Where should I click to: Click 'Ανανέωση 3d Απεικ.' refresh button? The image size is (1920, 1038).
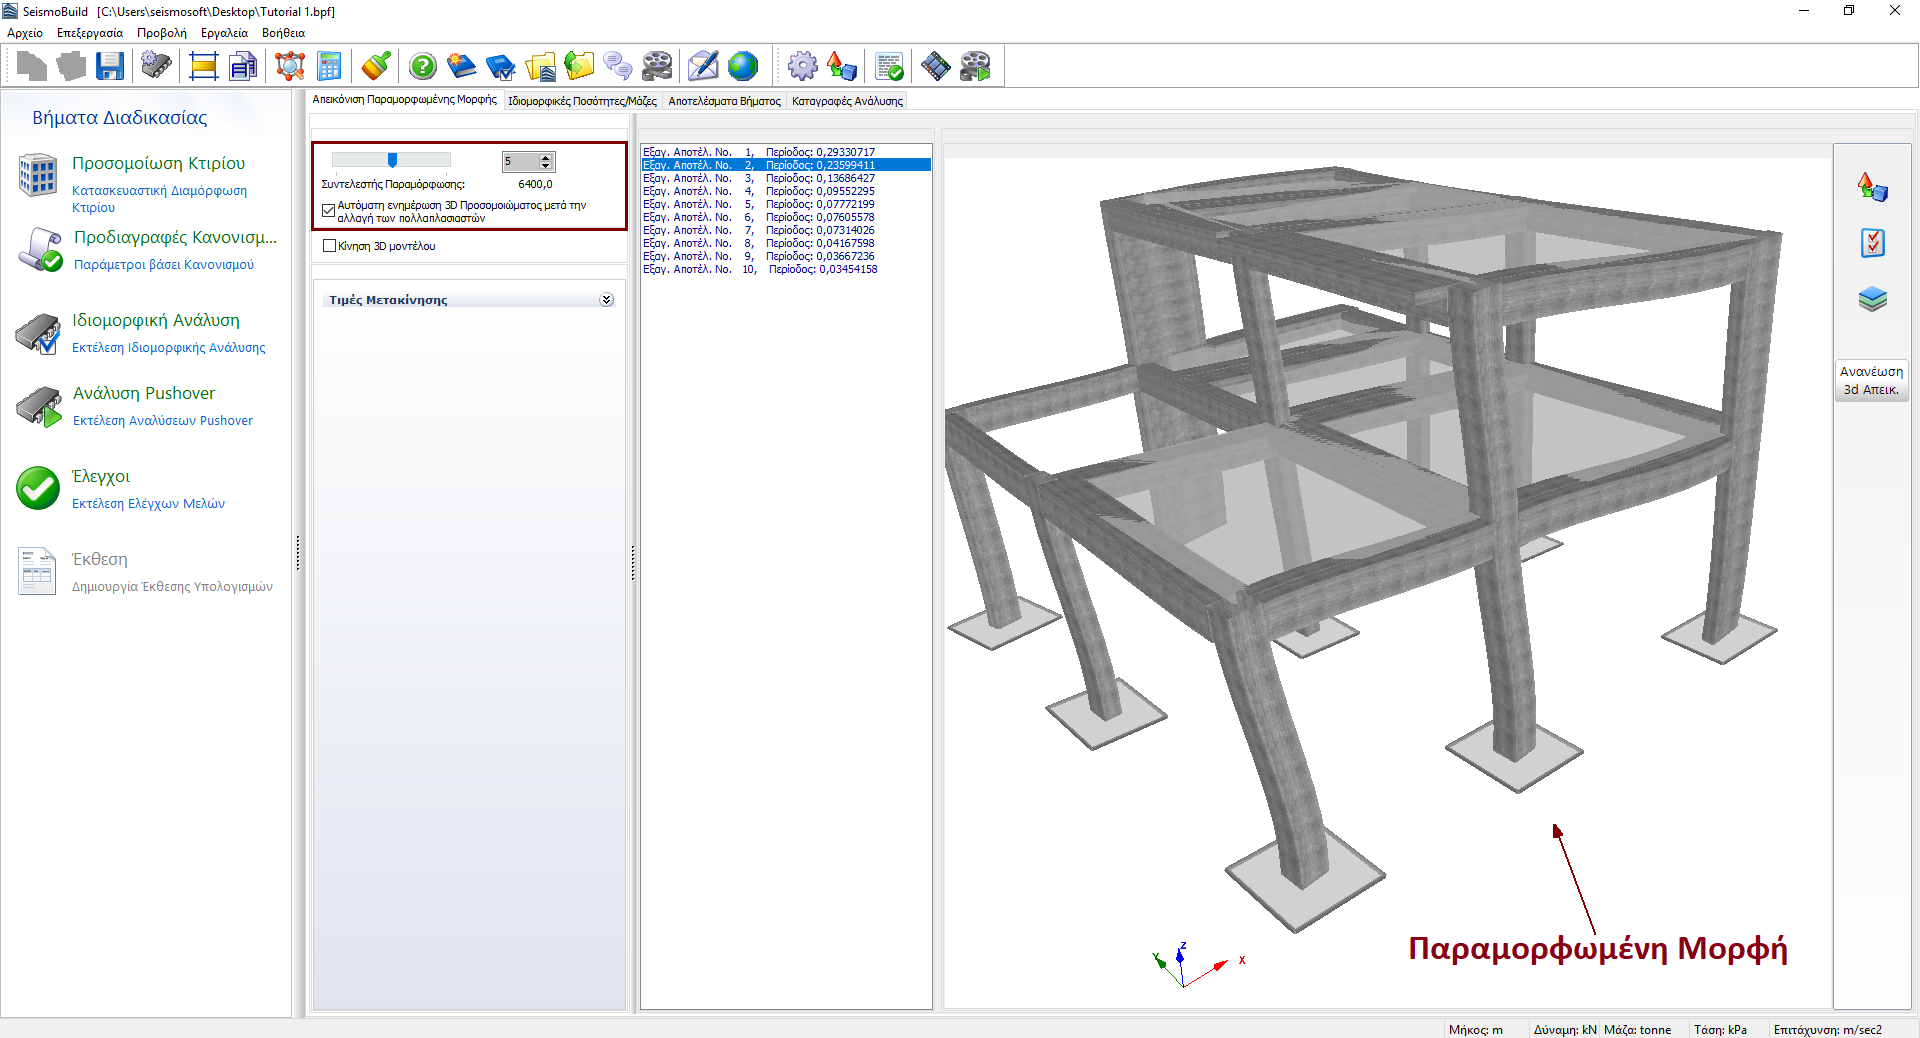1871,380
